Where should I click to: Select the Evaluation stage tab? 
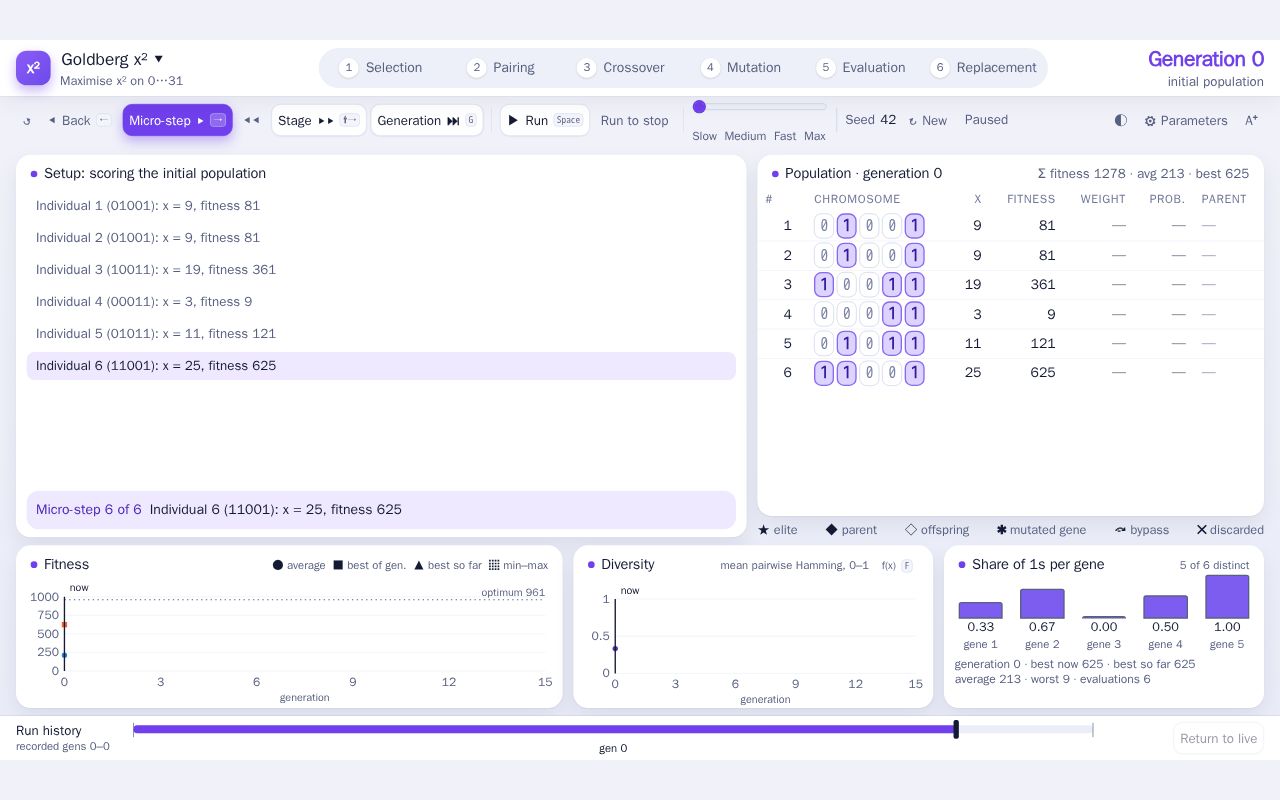[861, 68]
